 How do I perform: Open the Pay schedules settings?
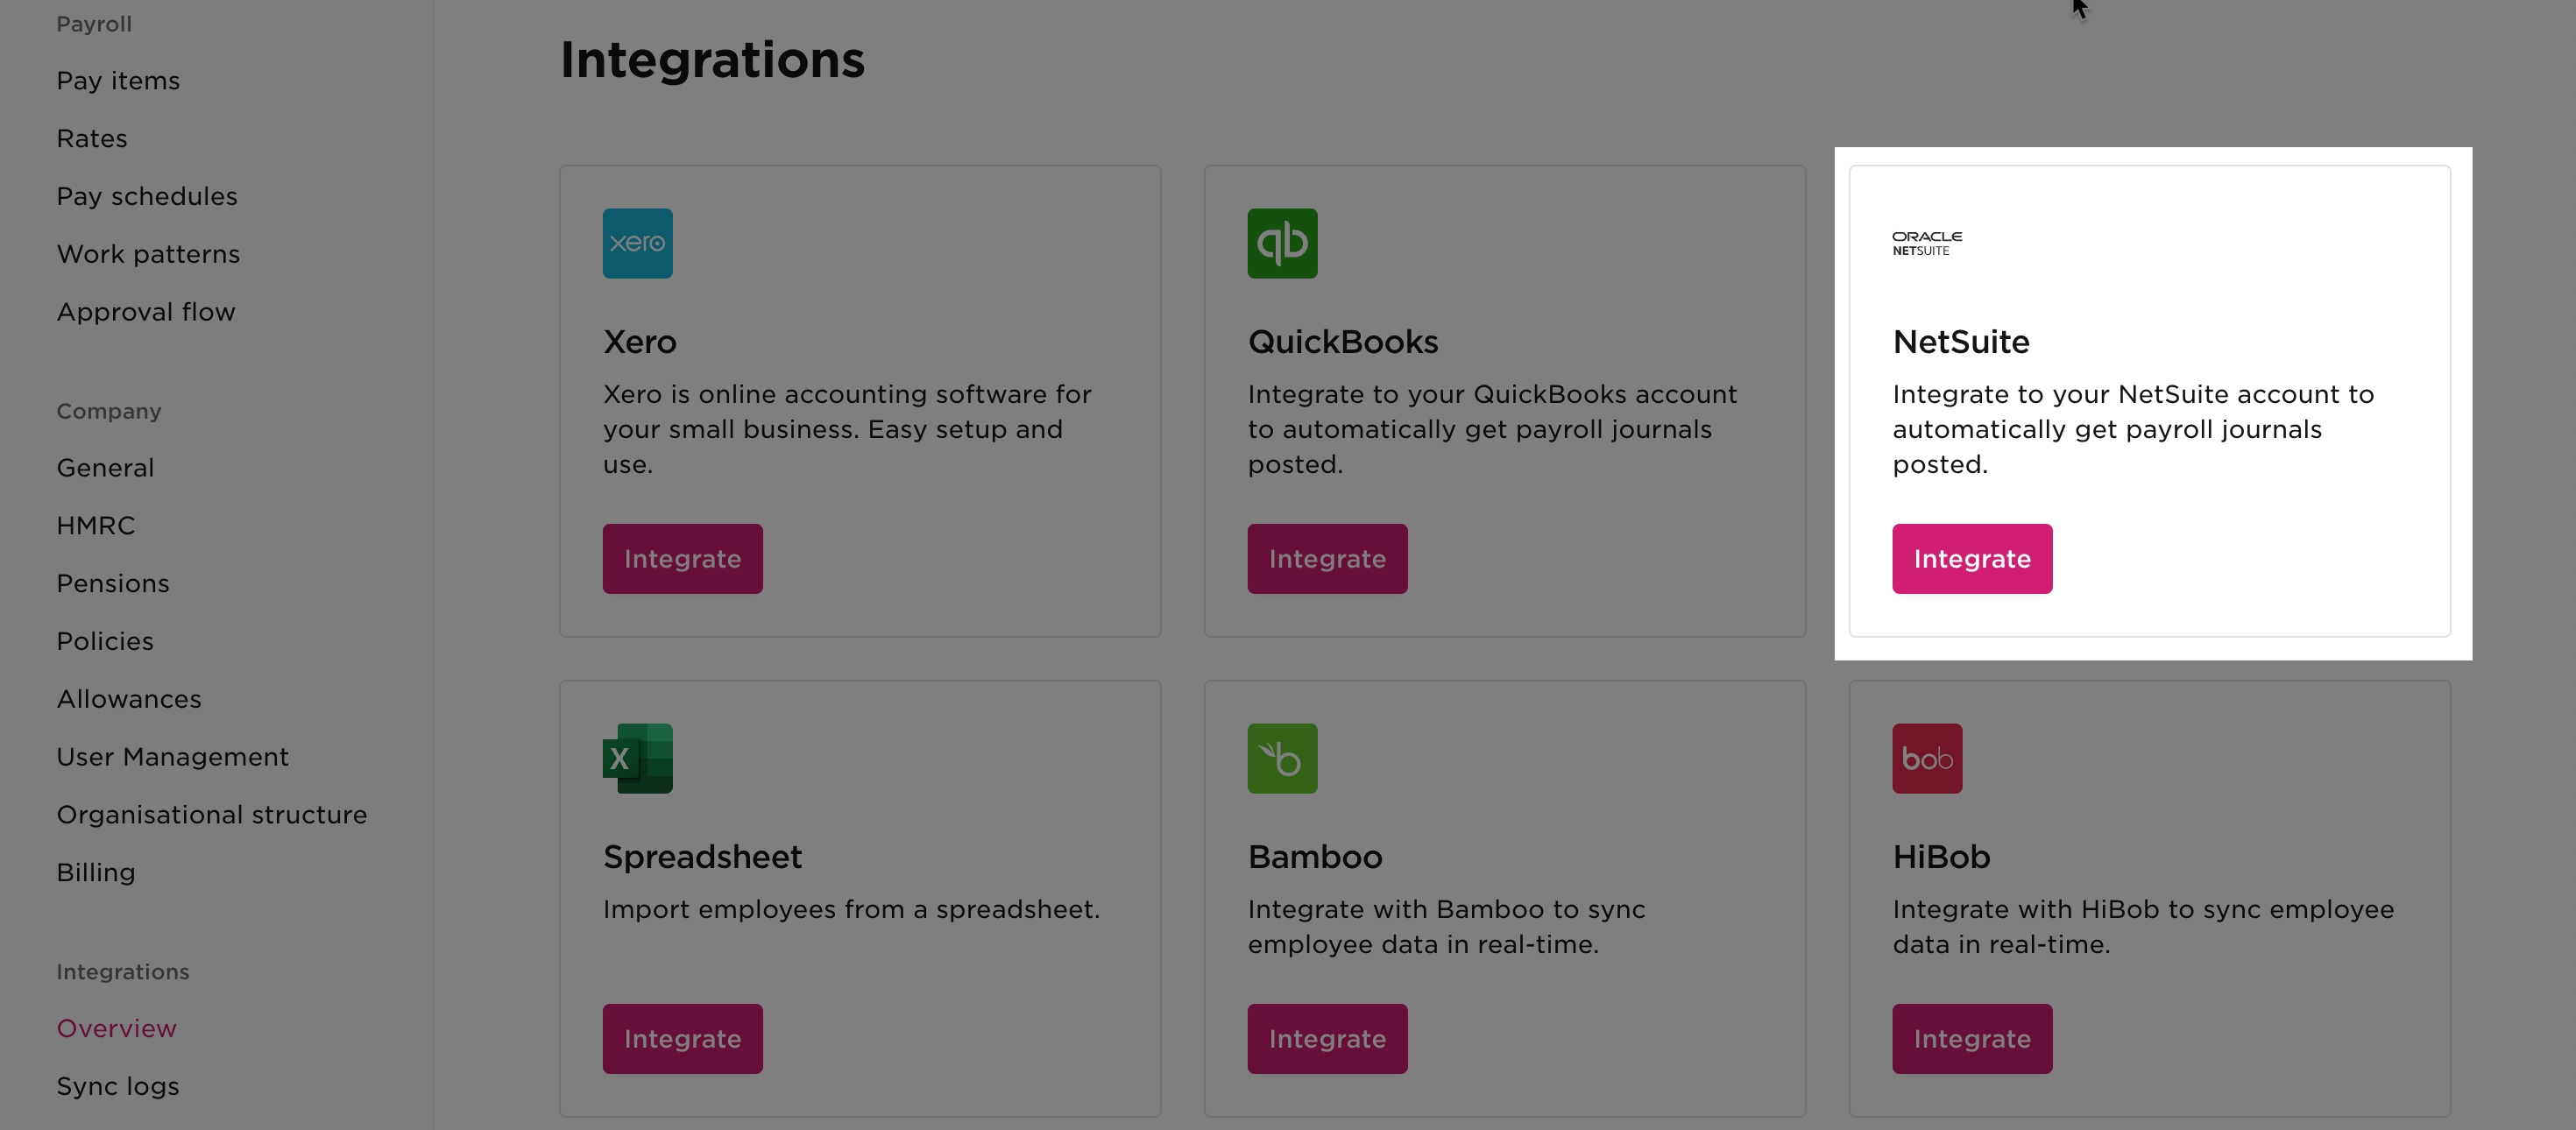point(147,195)
